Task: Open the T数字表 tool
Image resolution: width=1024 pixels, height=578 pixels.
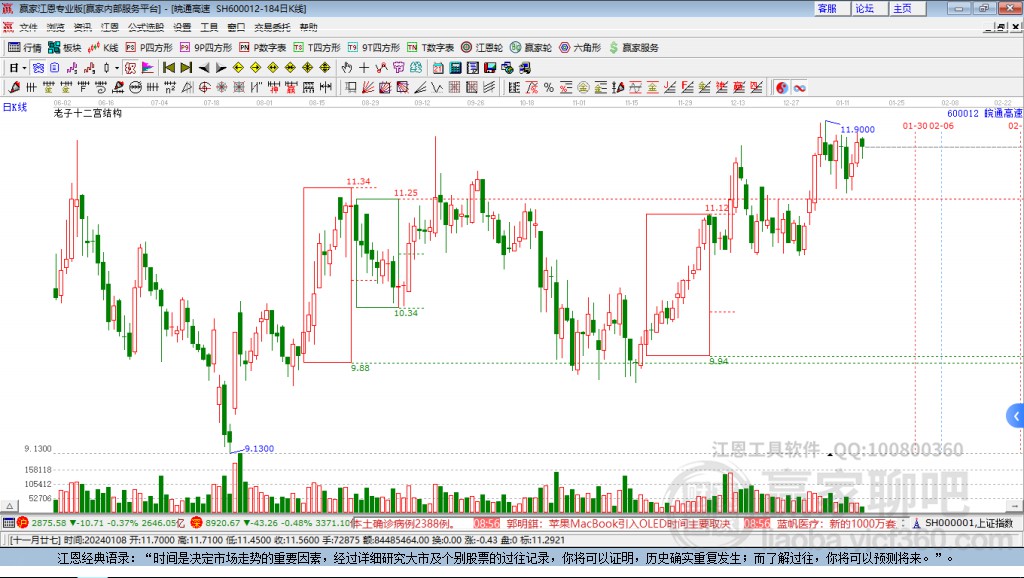Action: tap(430, 48)
